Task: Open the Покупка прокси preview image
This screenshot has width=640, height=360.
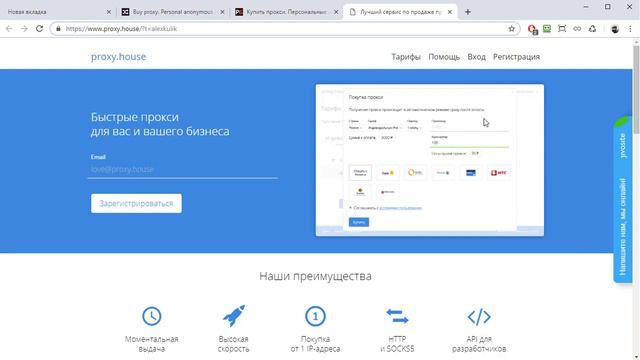Action: [x=429, y=160]
